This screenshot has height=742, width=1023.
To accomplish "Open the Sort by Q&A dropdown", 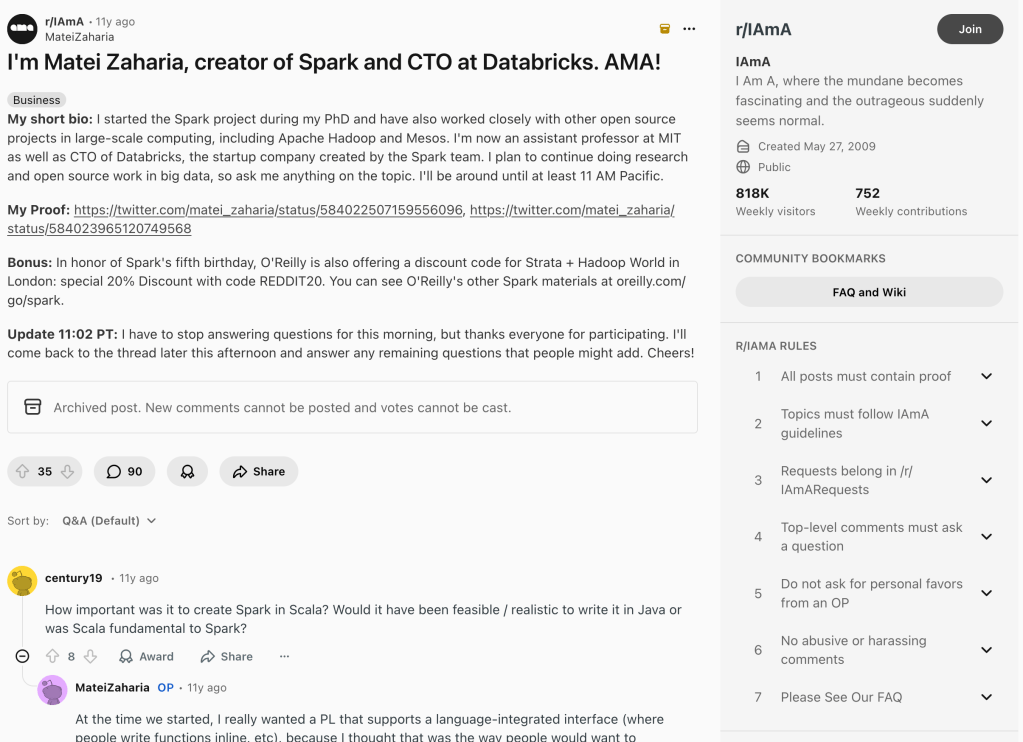I will coord(109,521).
